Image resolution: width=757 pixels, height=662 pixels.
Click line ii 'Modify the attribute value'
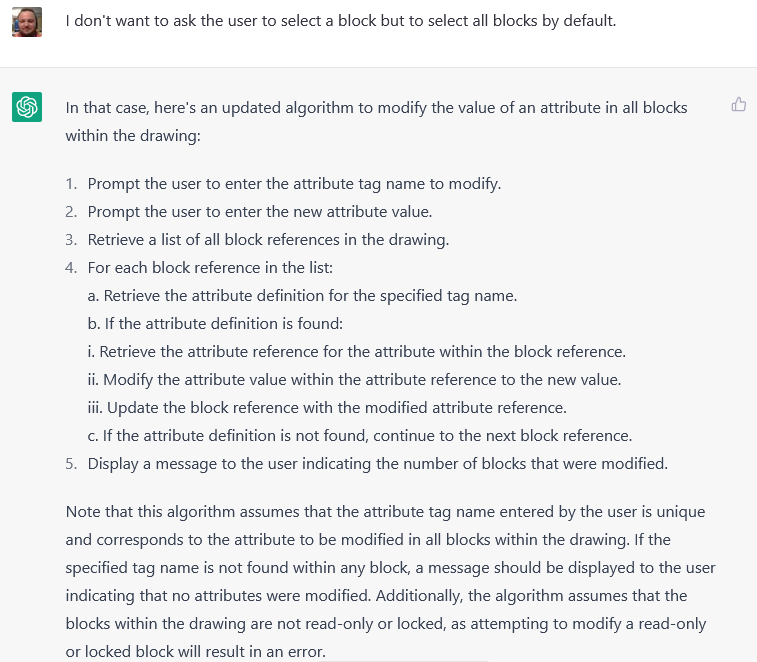[354, 380]
